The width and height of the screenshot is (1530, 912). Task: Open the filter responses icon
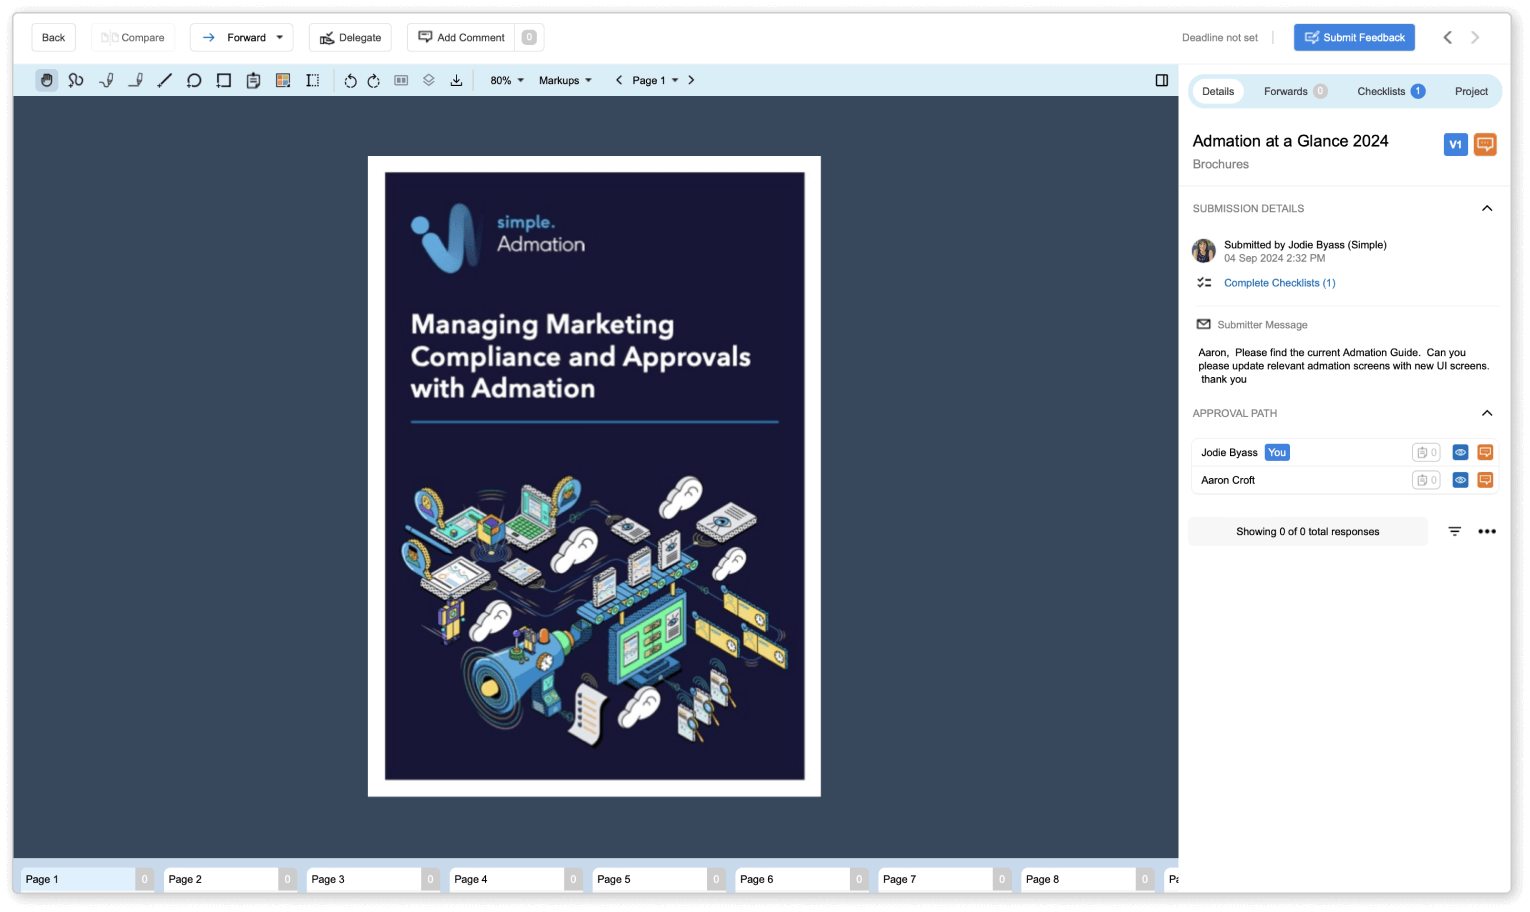pyautogui.click(x=1455, y=531)
